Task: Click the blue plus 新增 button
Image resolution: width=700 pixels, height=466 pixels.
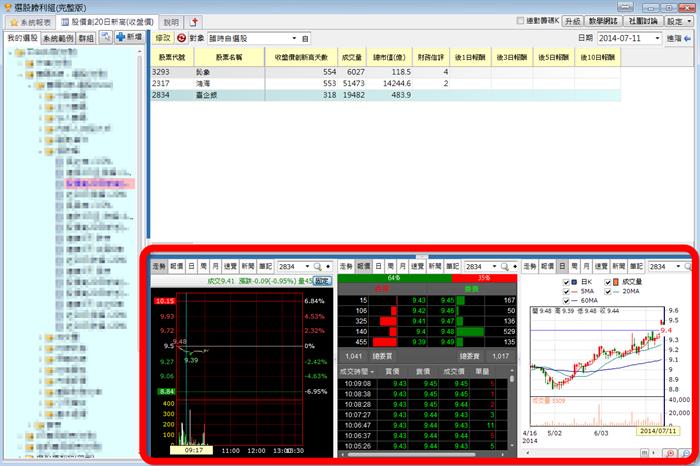Action: (129, 37)
